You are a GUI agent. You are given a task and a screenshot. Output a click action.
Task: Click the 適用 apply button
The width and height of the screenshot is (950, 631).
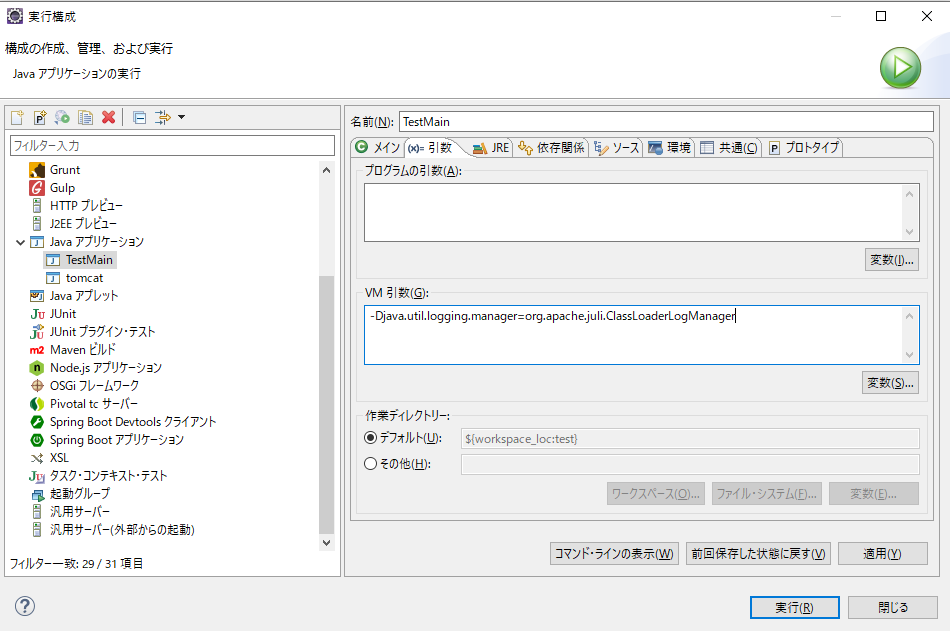pos(883,553)
